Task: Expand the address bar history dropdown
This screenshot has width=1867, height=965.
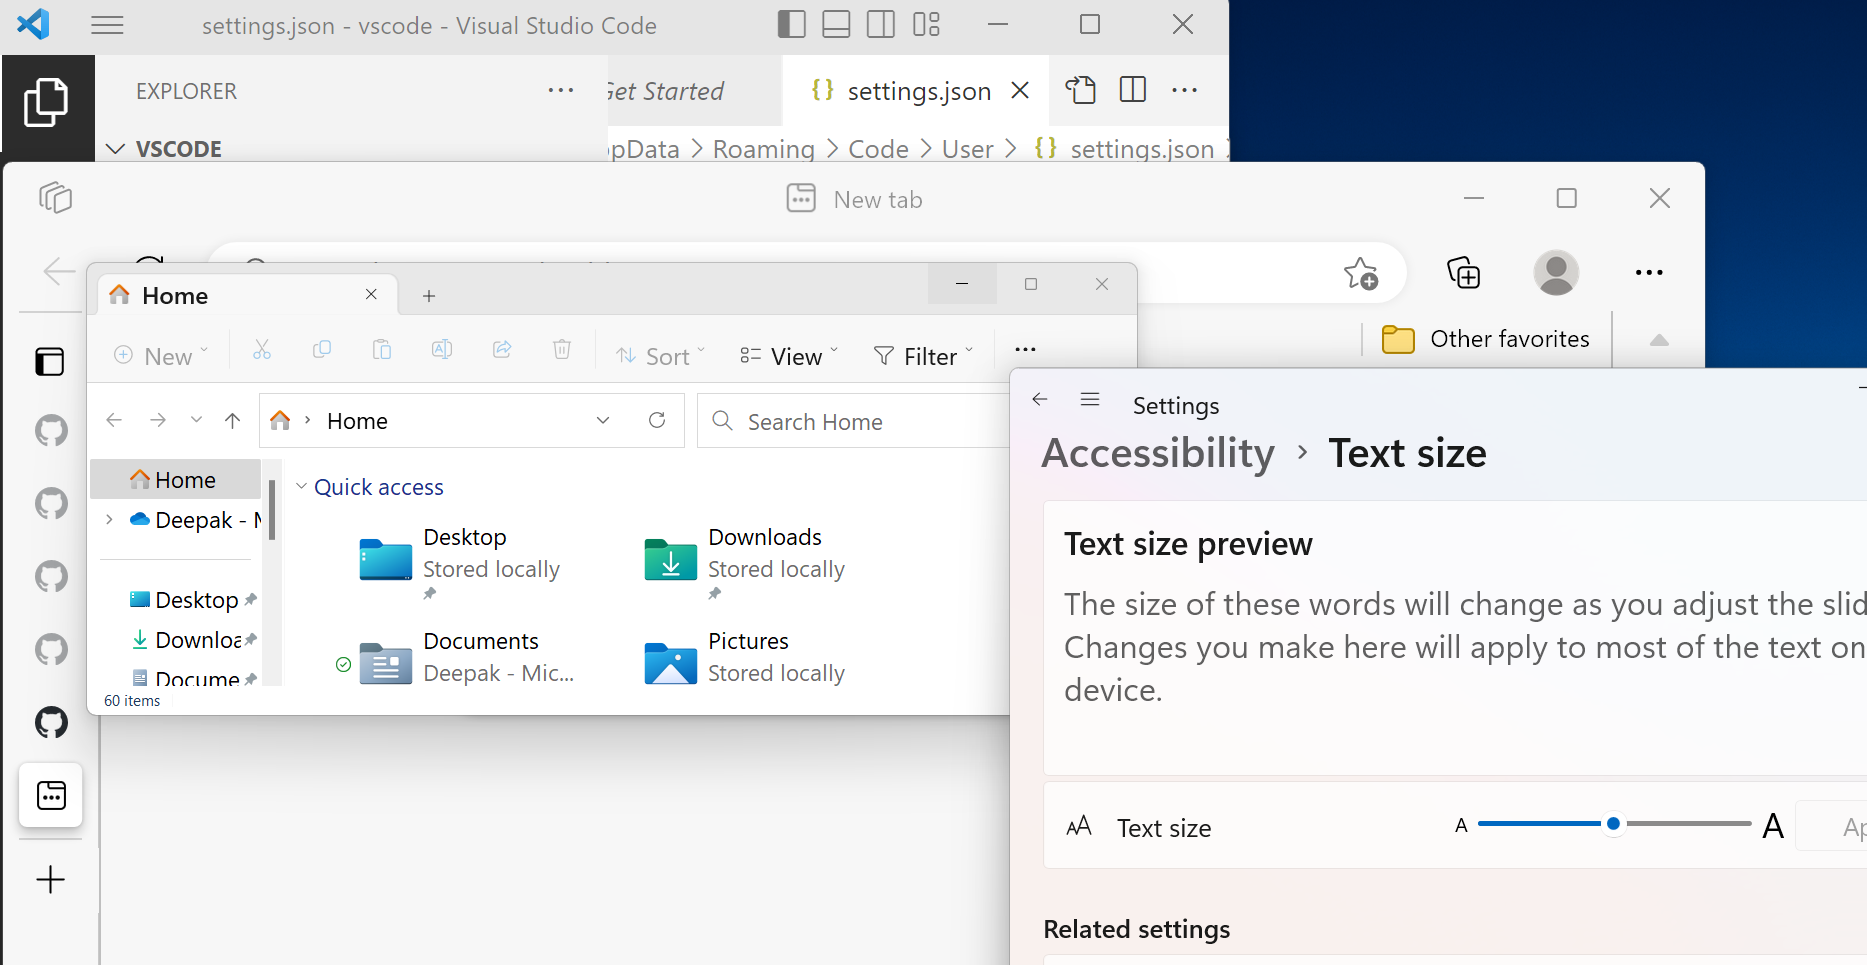Action: pyautogui.click(x=603, y=420)
